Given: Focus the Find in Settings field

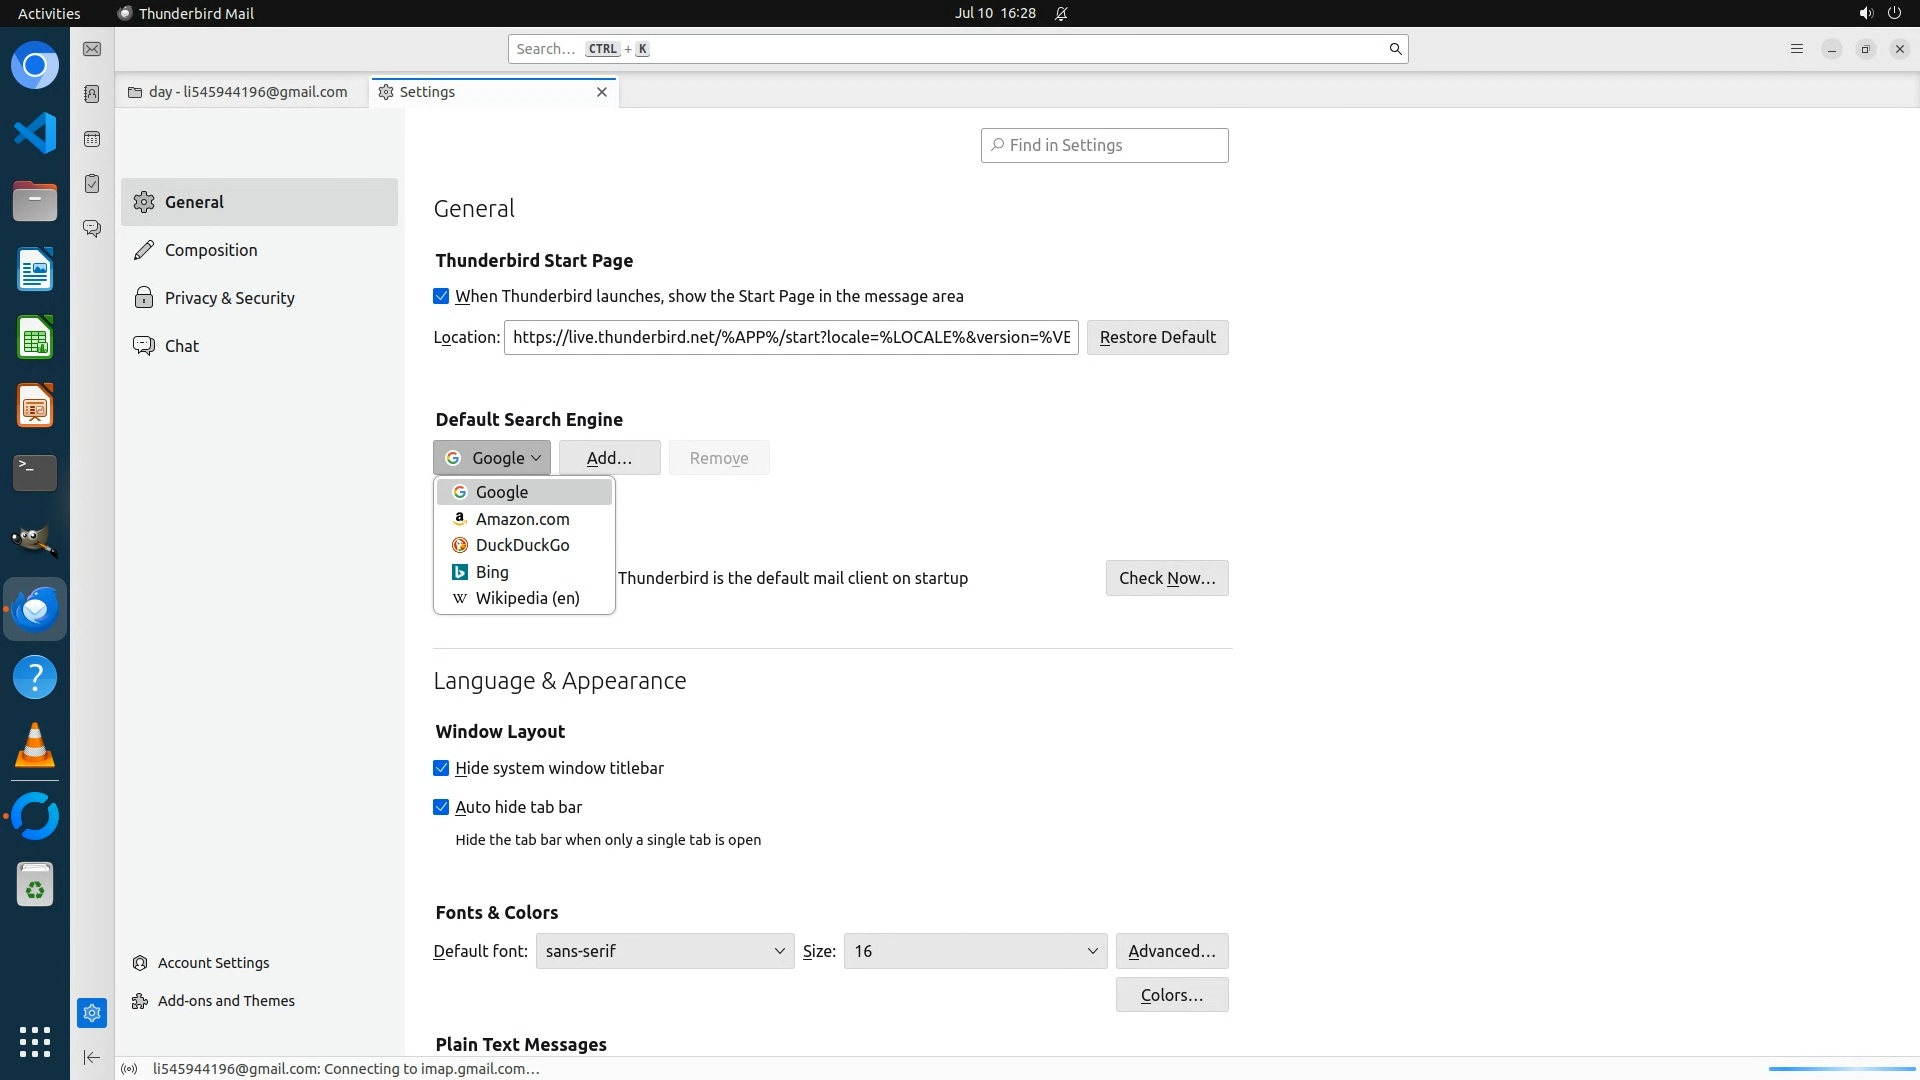Looking at the screenshot, I should (x=1104, y=146).
